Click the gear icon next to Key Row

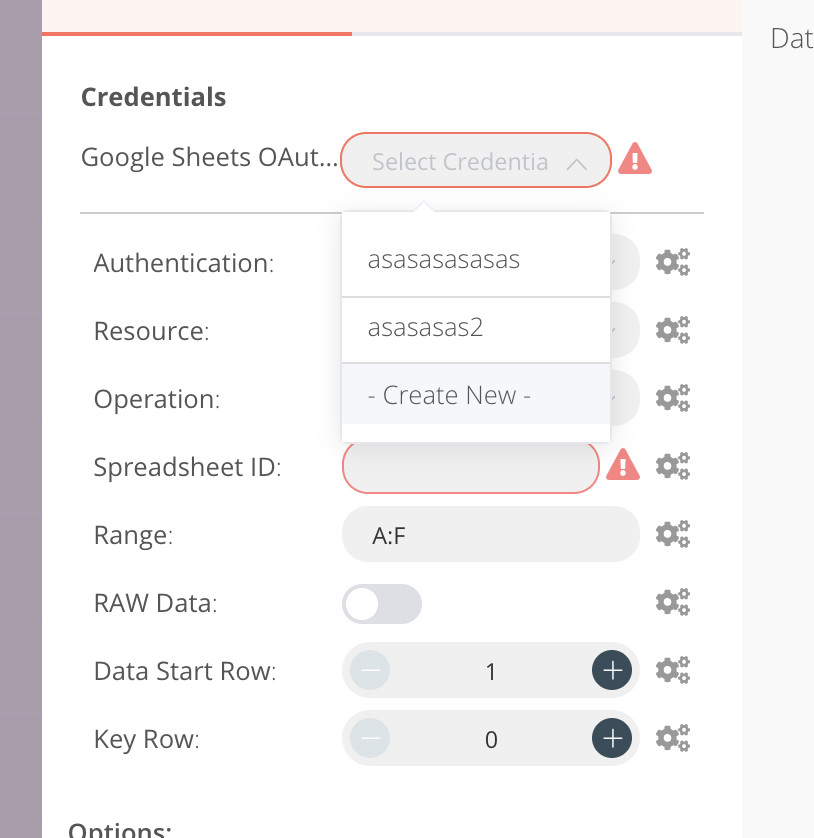point(672,737)
